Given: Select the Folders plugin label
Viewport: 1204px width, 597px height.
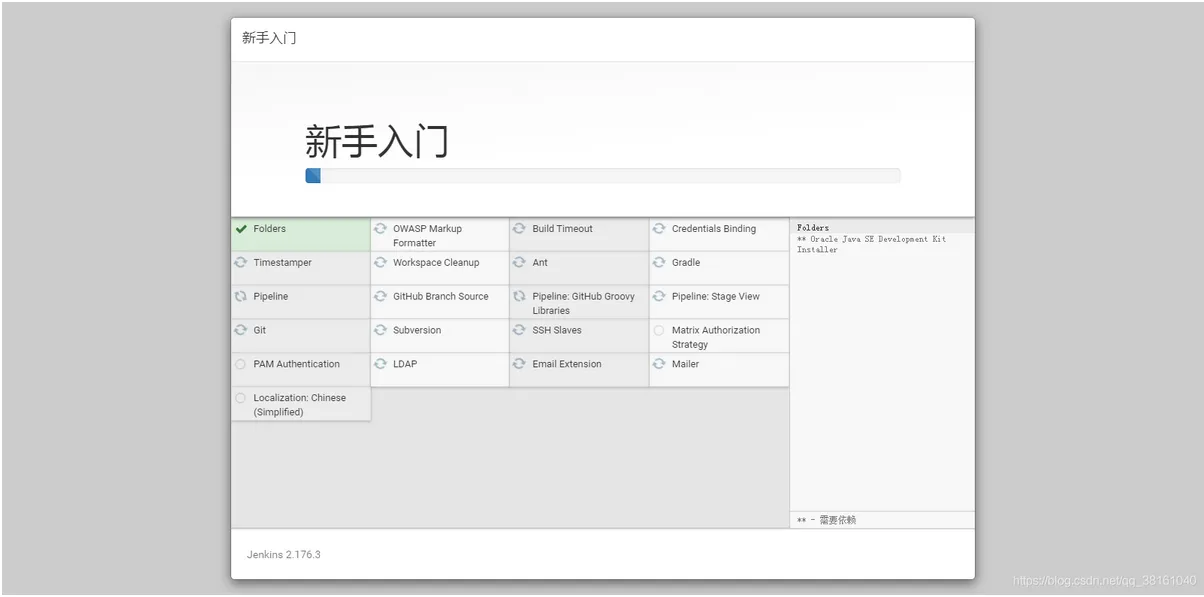Looking at the screenshot, I should (269, 229).
